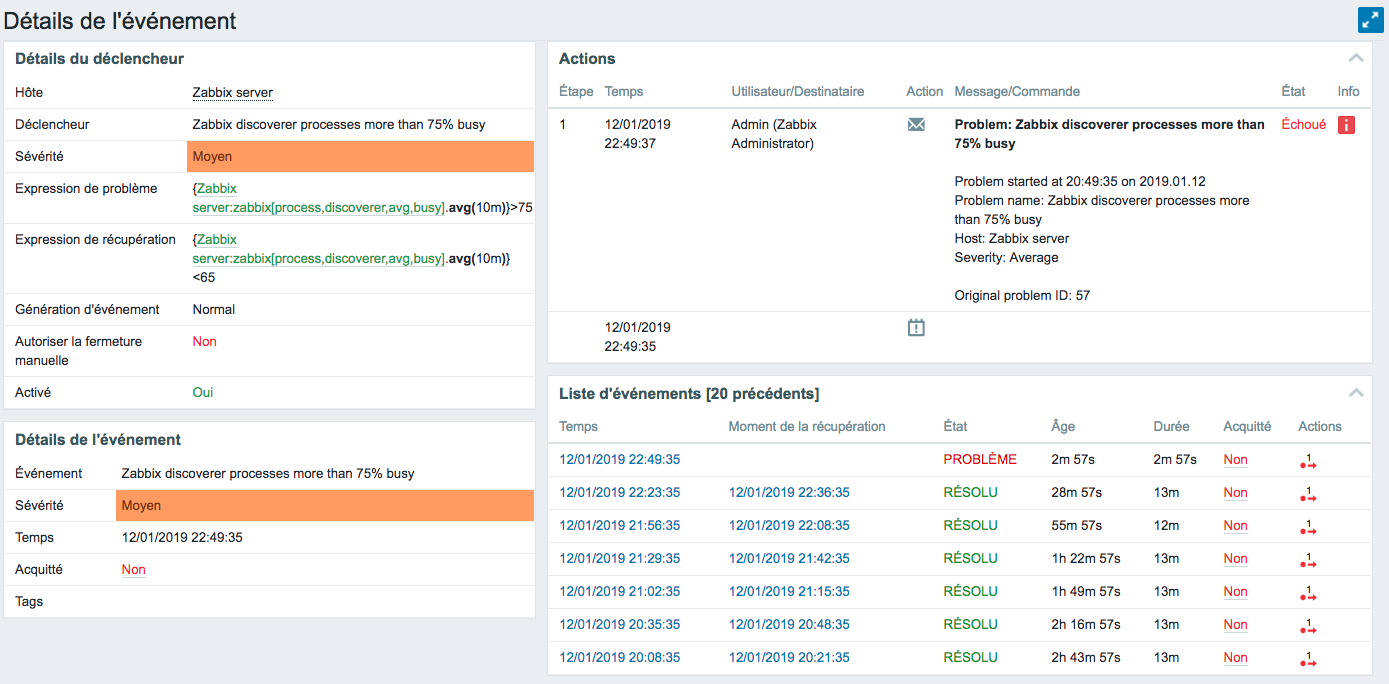1389x684 pixels.
Task: Click the envelope message icon in Actions
Action: pyautogui.click(x=916, y=125)
